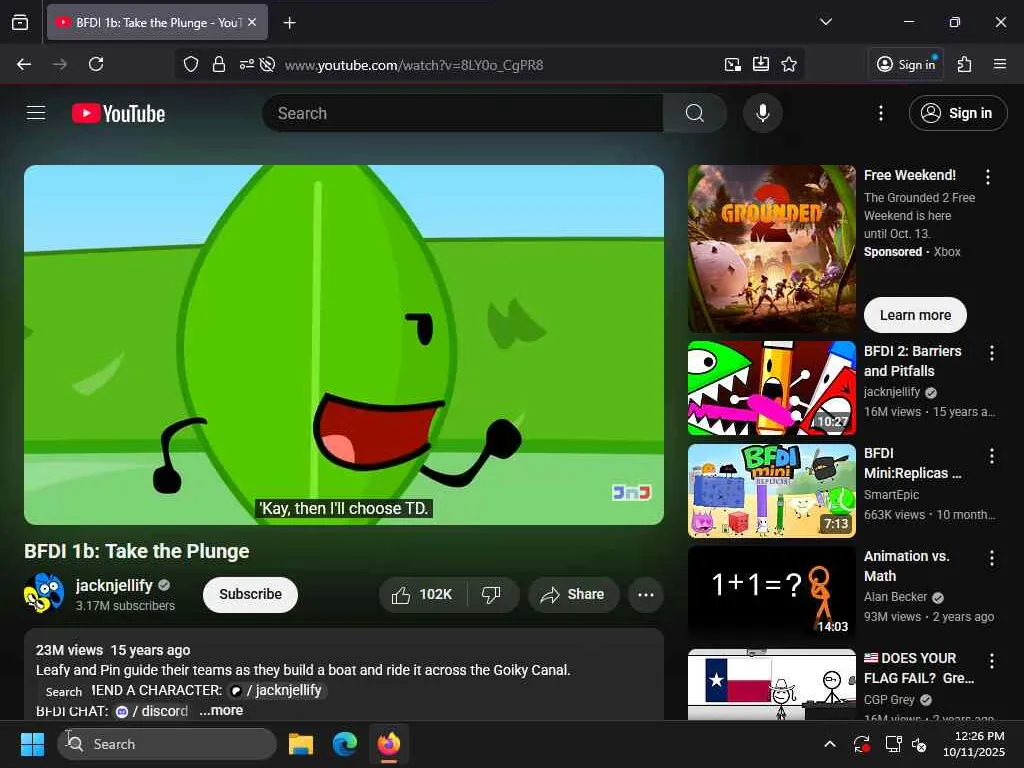
Task: Click the list all tabs chevron
Action: [x=825, y=22]
